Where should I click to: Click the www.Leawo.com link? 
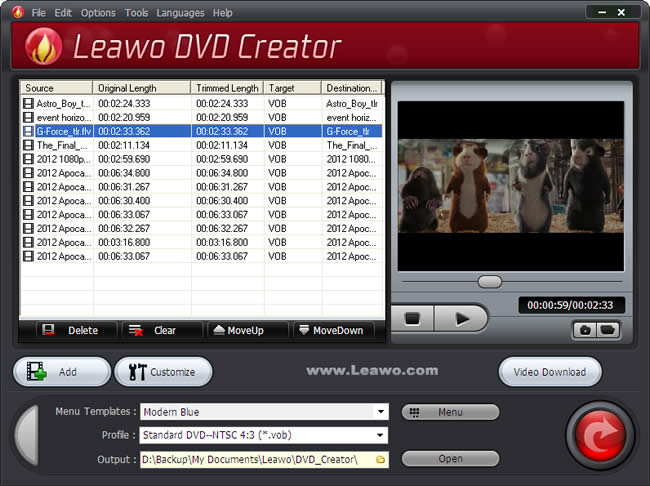coord(372,370)
